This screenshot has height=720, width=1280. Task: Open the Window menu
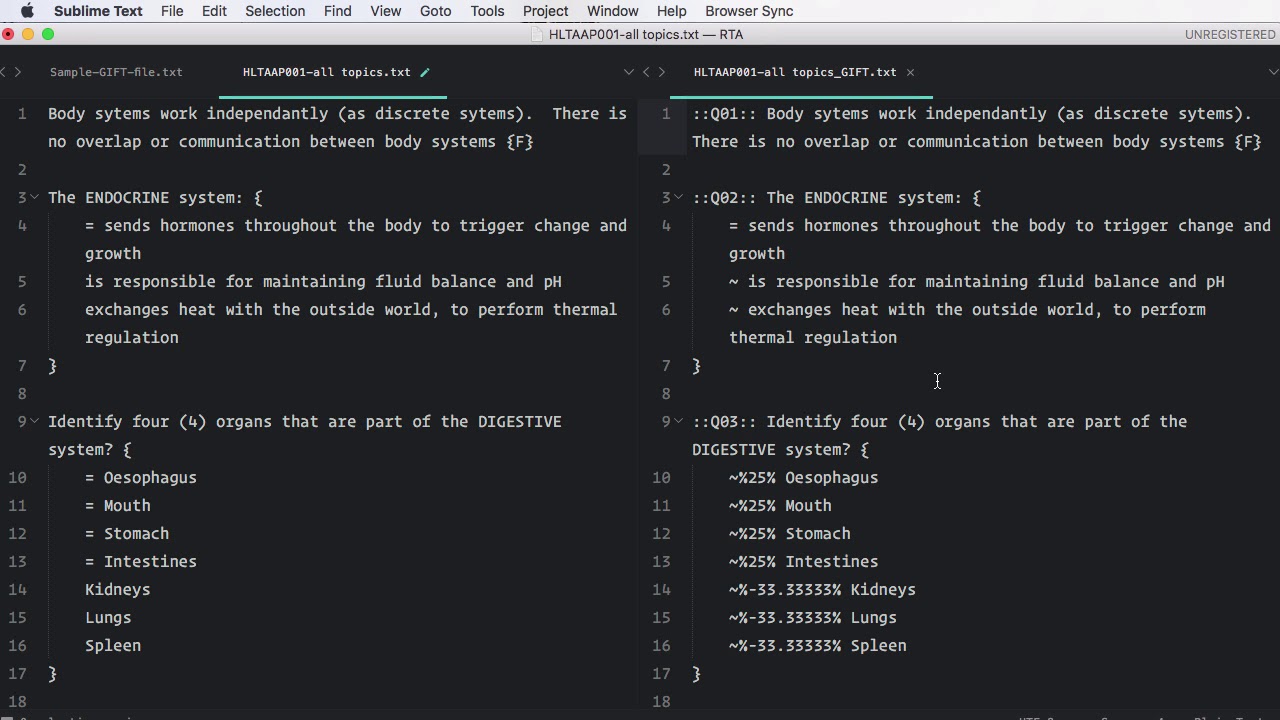tap(612, 11)
